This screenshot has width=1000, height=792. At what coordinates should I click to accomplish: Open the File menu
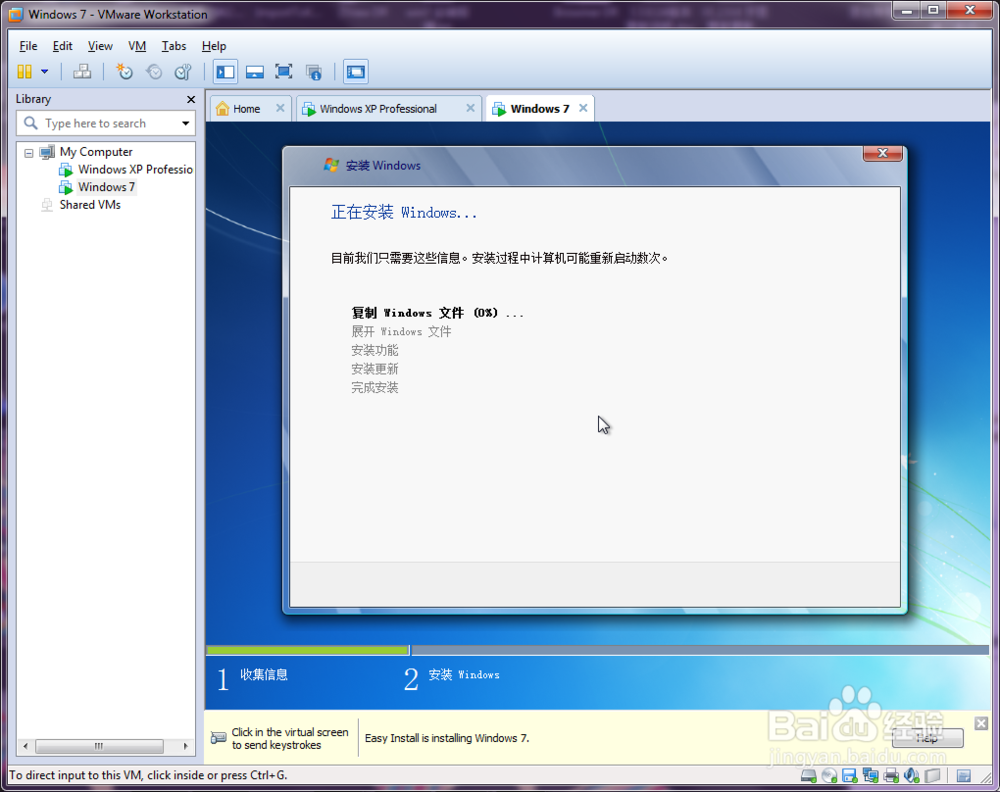[x=28, y=46]
